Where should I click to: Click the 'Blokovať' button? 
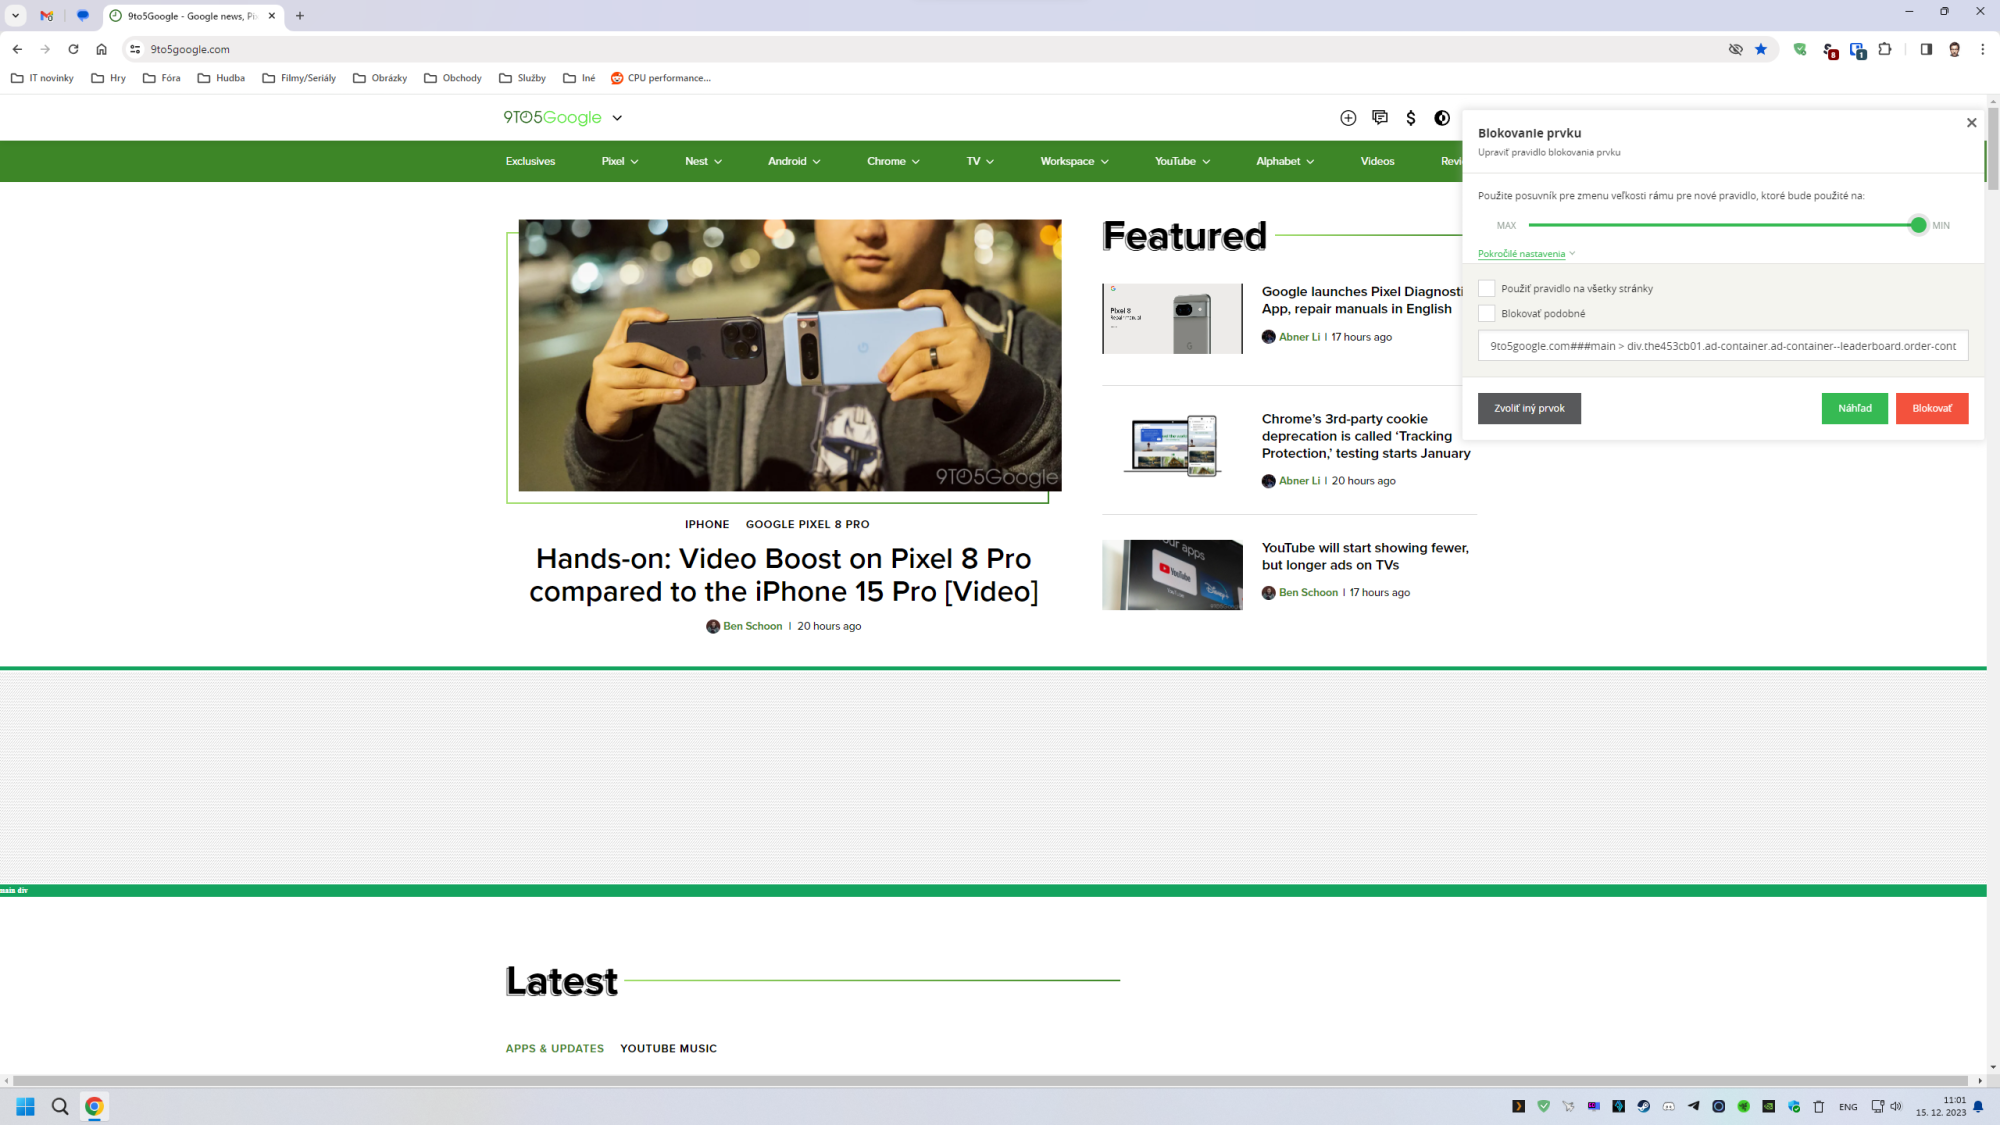pos(1932,408)
